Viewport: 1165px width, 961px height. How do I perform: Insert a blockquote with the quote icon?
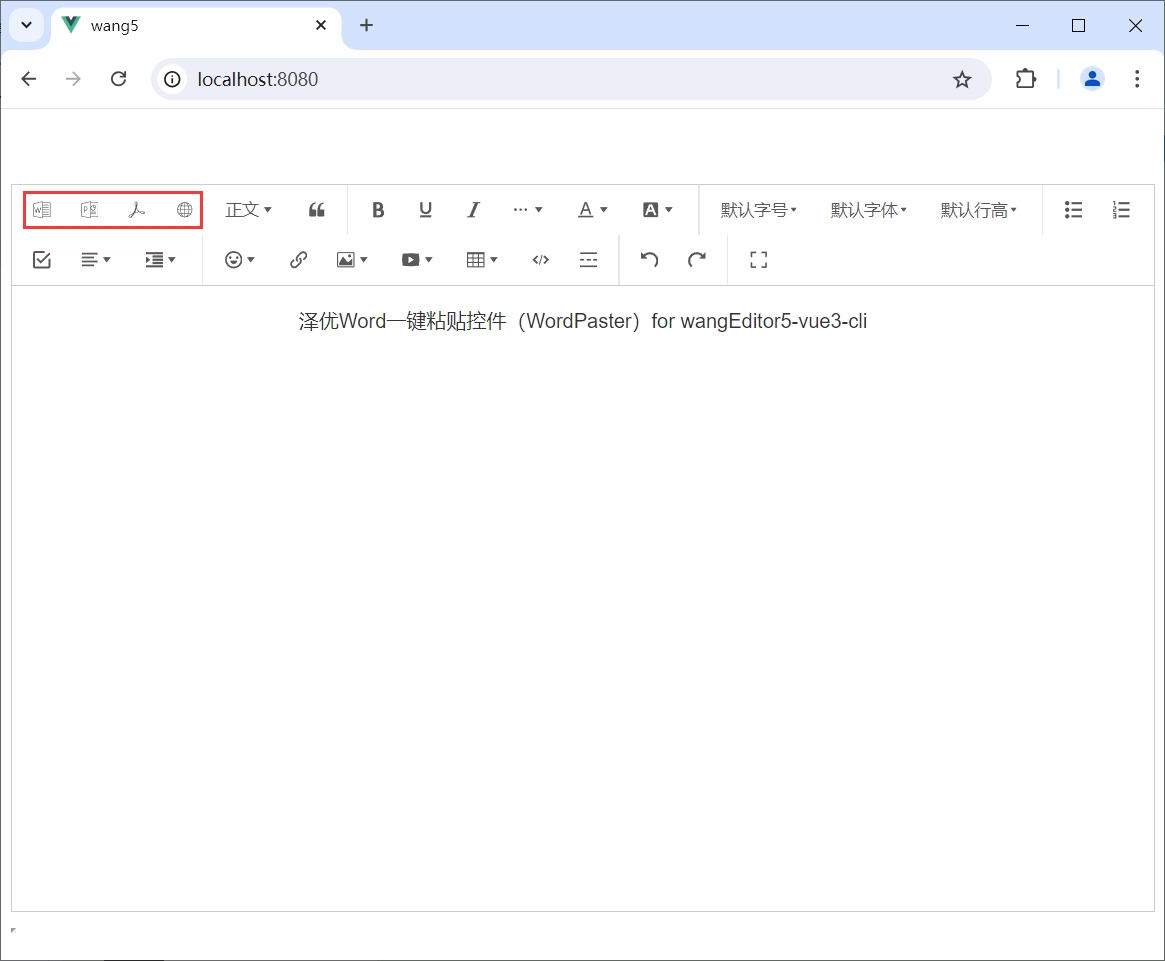pyautogui.click(x=317, y=210)
